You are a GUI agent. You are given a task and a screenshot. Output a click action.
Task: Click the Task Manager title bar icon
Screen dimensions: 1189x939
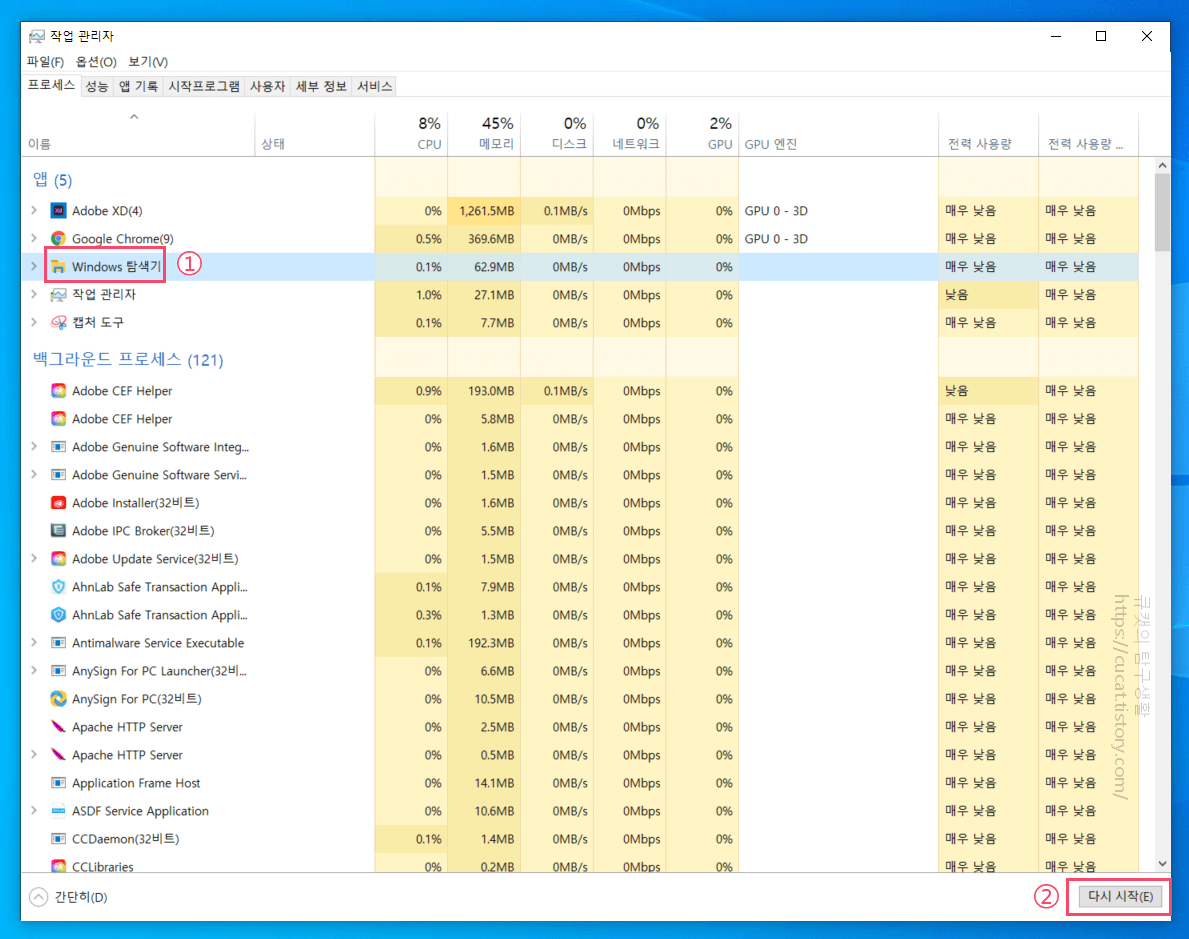(36, 36)
